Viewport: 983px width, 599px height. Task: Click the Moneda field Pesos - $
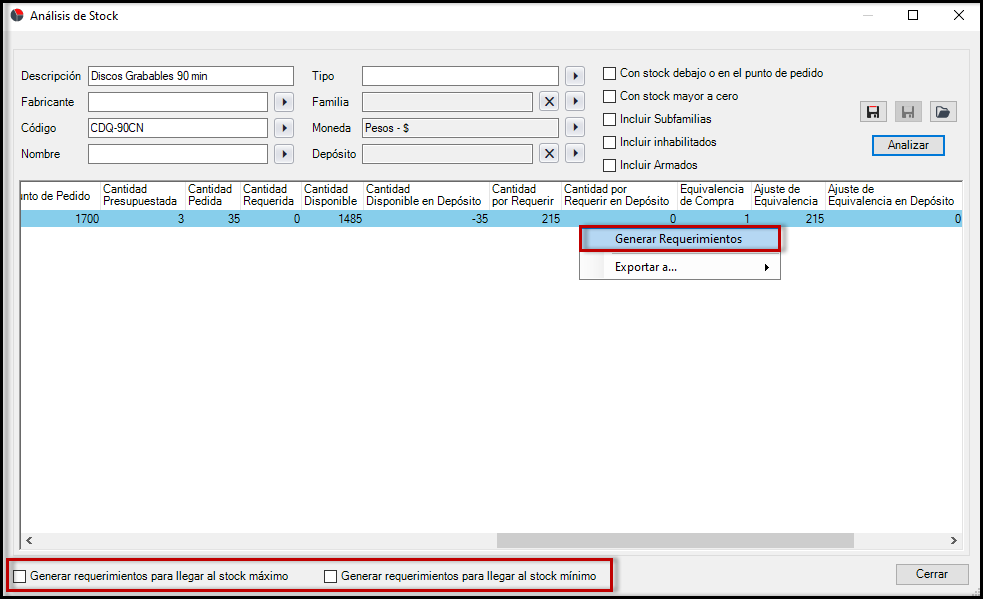tap(460, 128)
